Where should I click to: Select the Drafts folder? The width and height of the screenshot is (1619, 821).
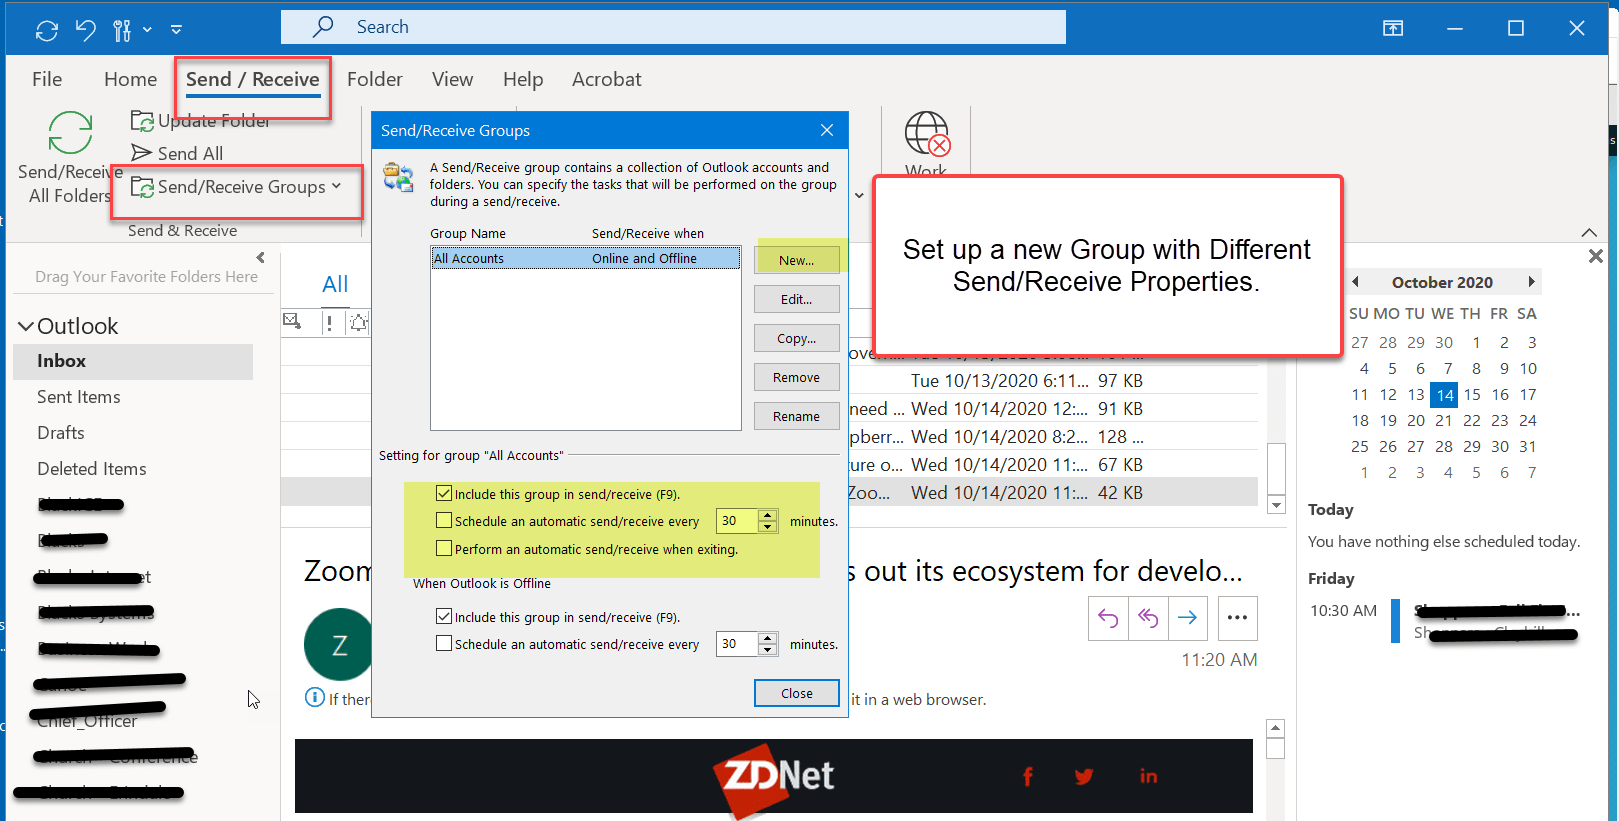(61, 433)
